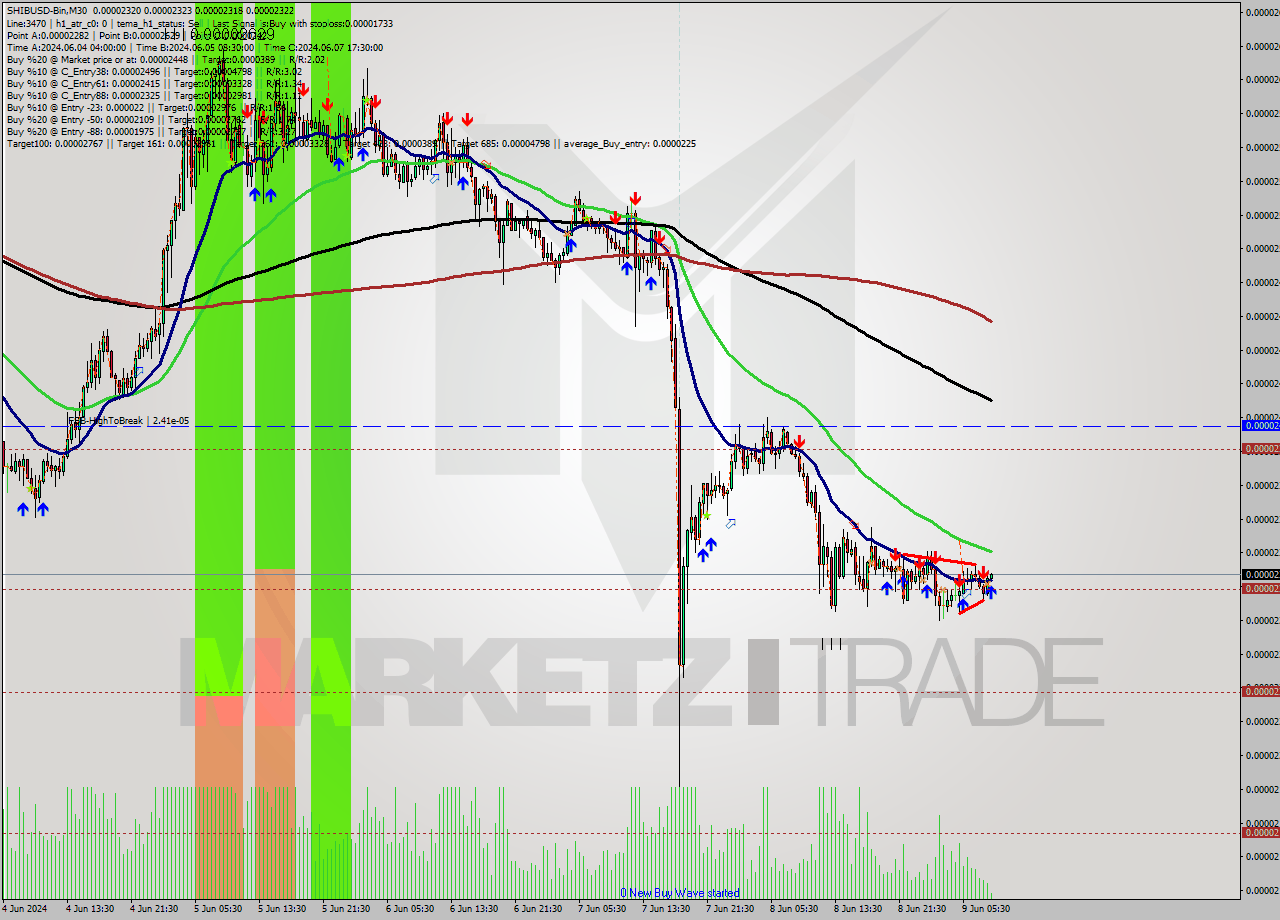The height and width of the screenshot is (920, 1280).
Task: Click the blue-highlighted price label on the price axis
Action: [1260, 425]
